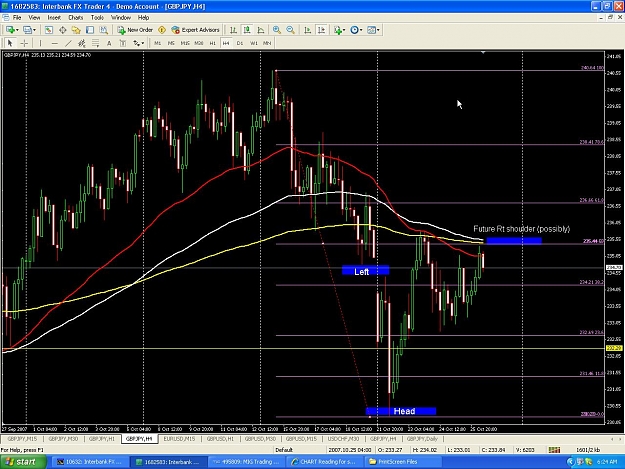625x469 pixels.
Task: Select the Fibonacci retracement tool
Action: [96, 43]
